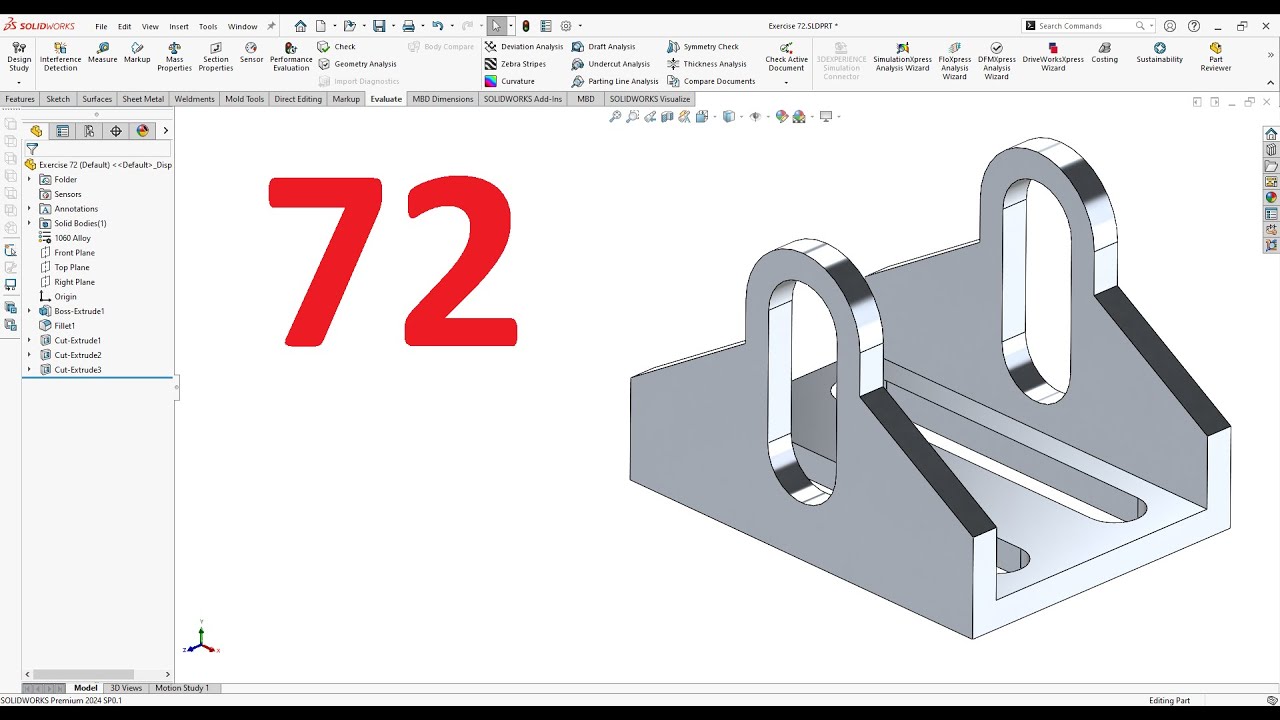Switch to the Sheet Metal tab
1280x720 pixels.
point(143,99)
